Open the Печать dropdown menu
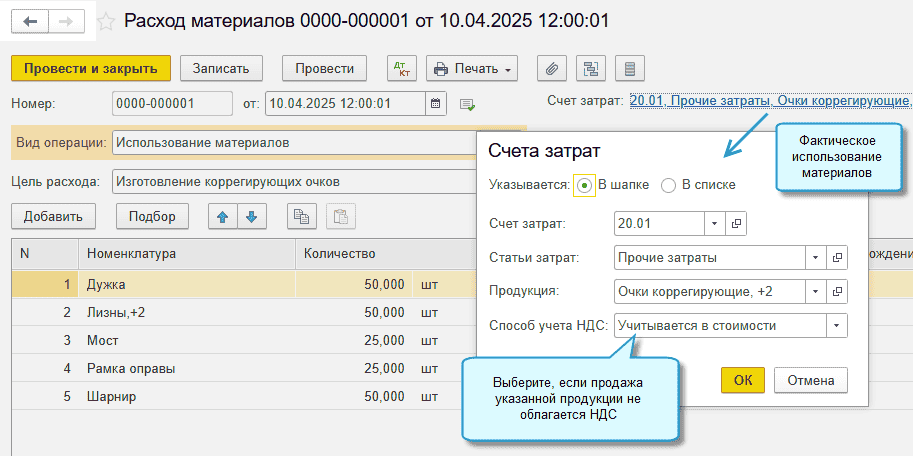The image size is (913, 456). coord(472,68)
